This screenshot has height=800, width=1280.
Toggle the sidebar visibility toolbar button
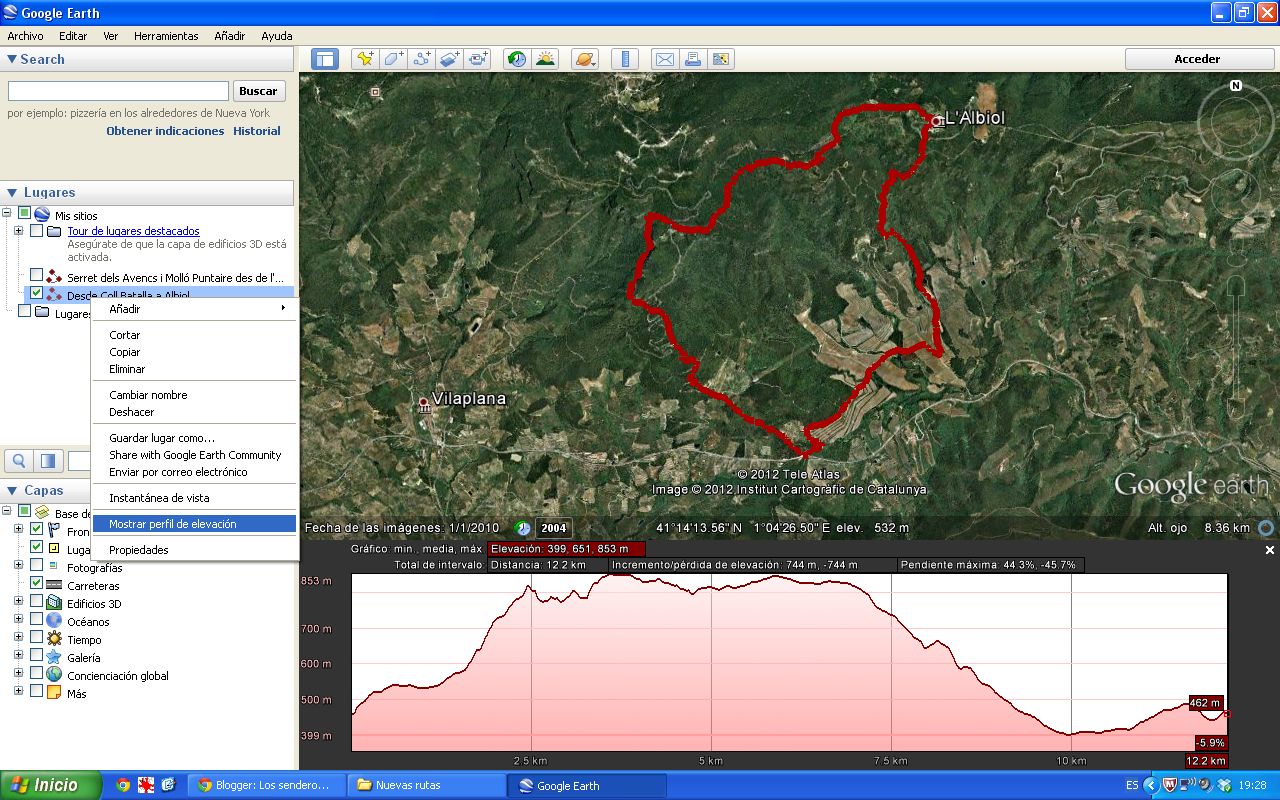325,59
